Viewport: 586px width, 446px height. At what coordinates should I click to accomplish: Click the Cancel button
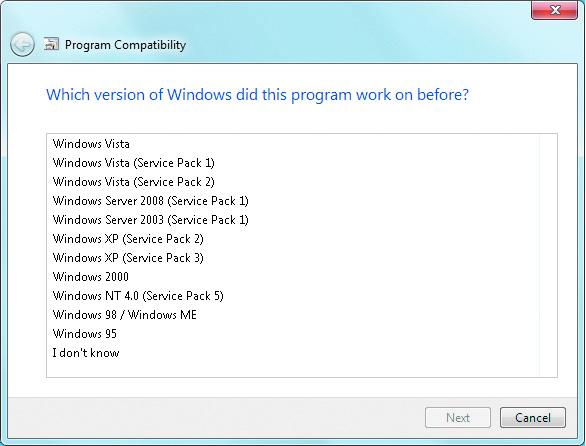[x=533, y=418]
